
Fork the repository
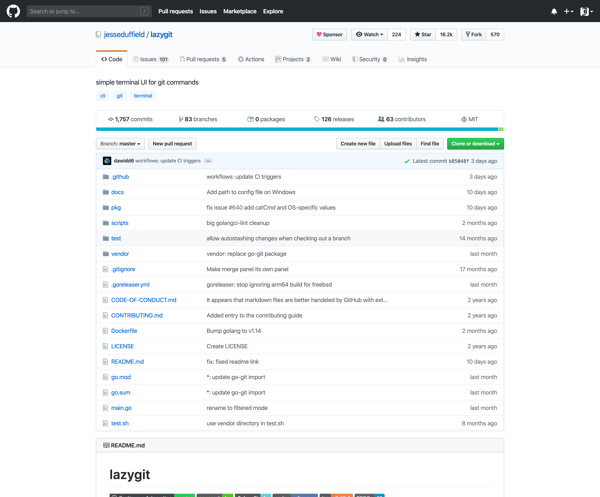474,34
